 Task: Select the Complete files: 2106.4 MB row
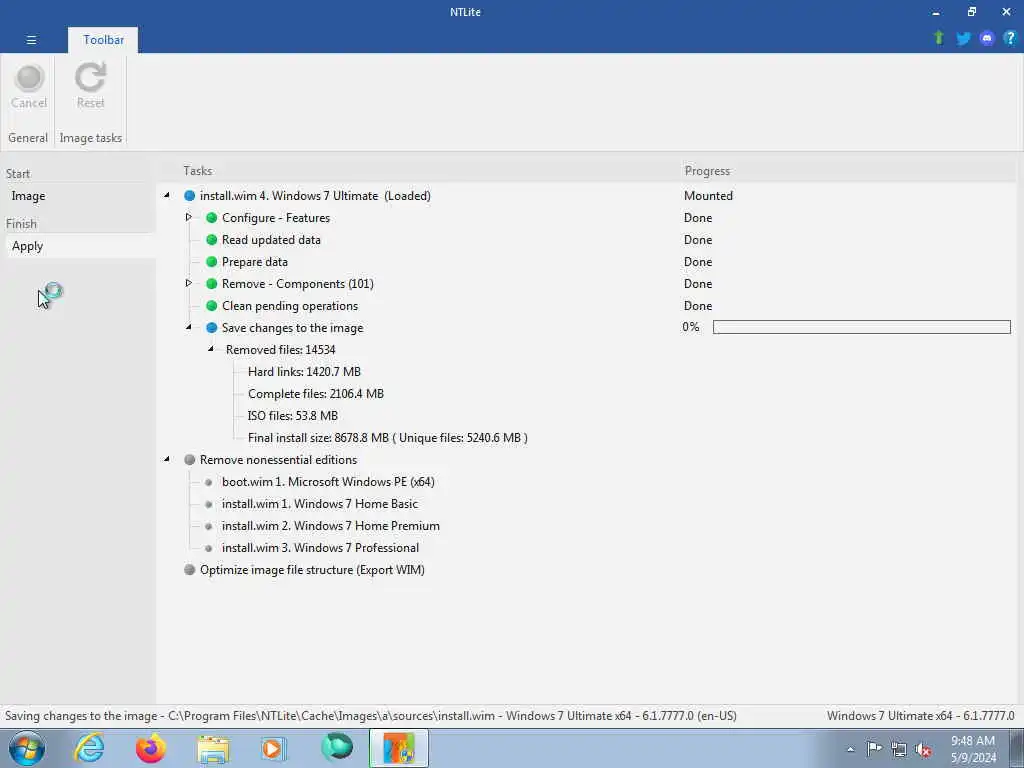316,394
